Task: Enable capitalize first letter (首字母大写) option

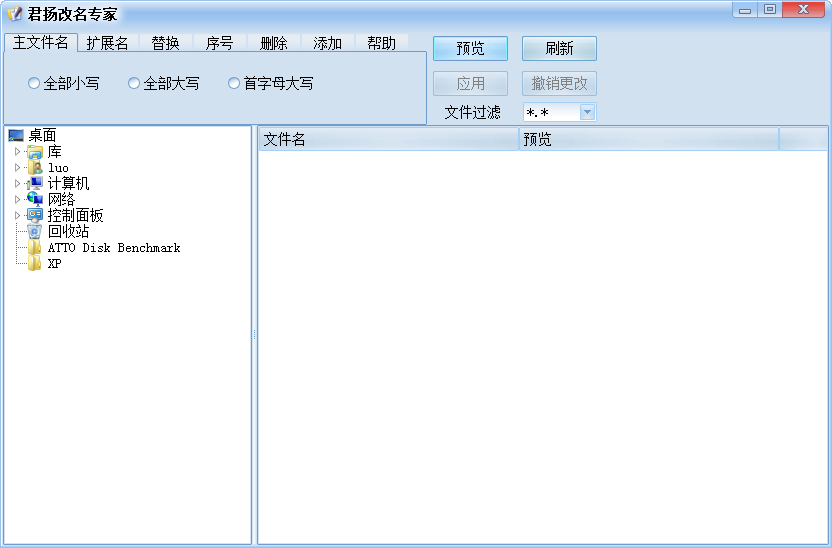Action: tap(234, 84)
